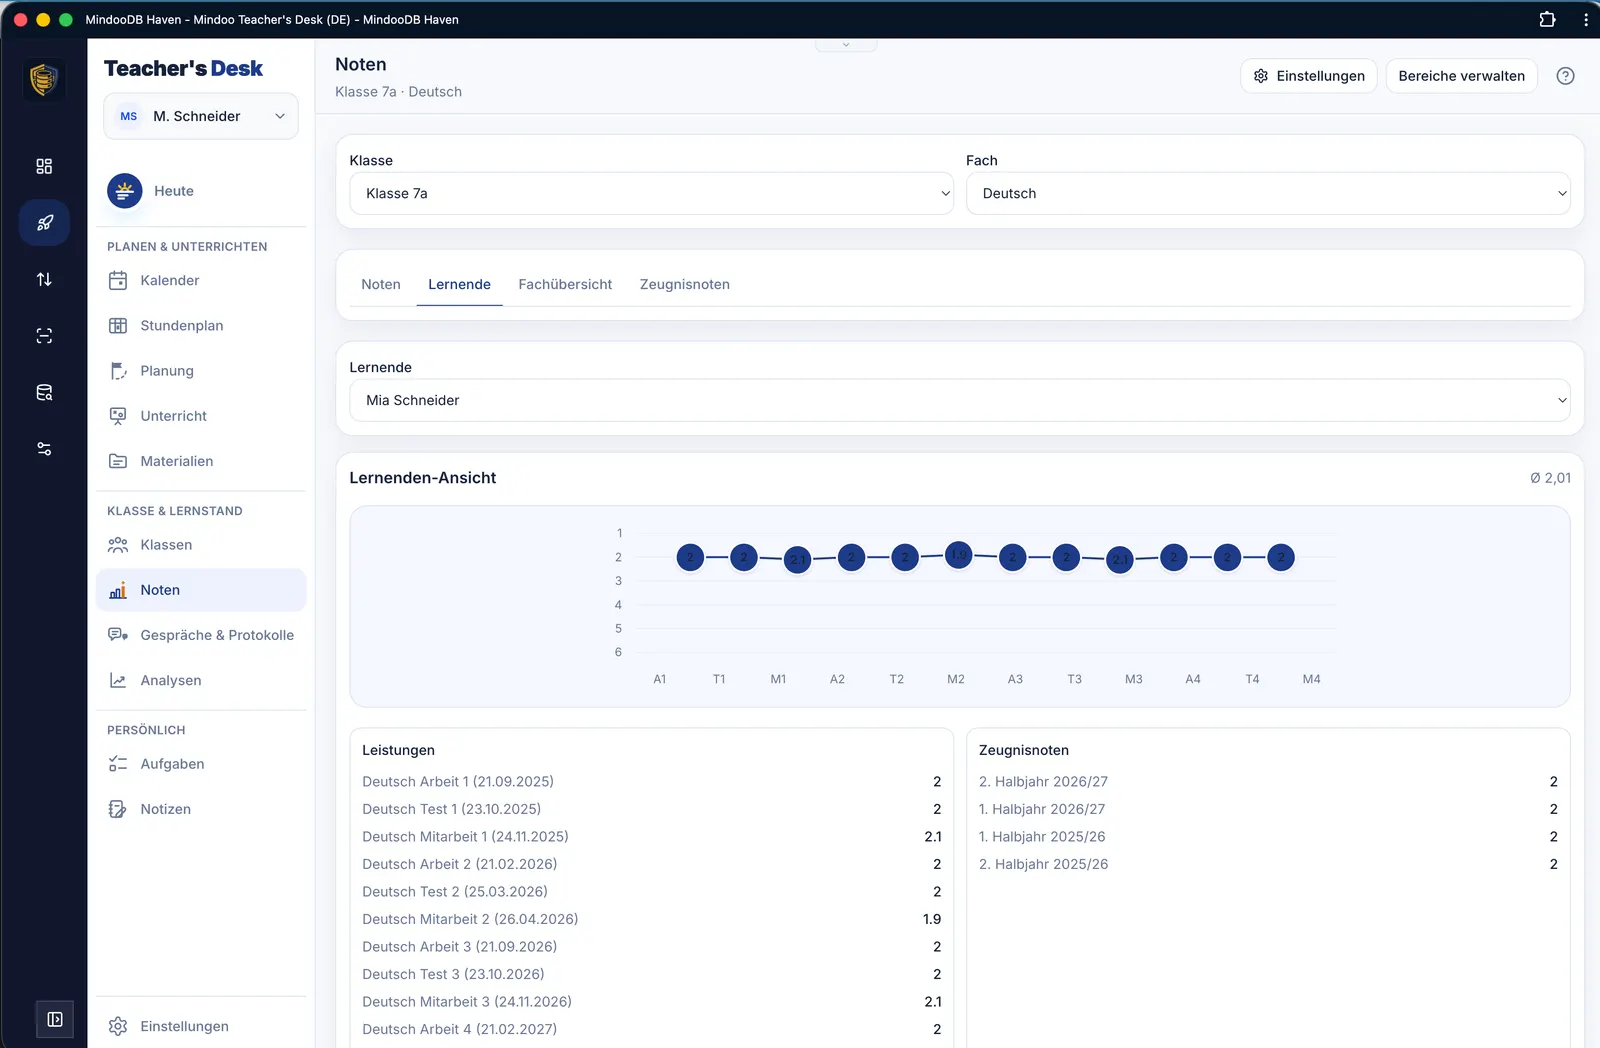Click the Einstellungen button in header
This screenshot has width=1600, height=1048.
(x=1309, y=76)
